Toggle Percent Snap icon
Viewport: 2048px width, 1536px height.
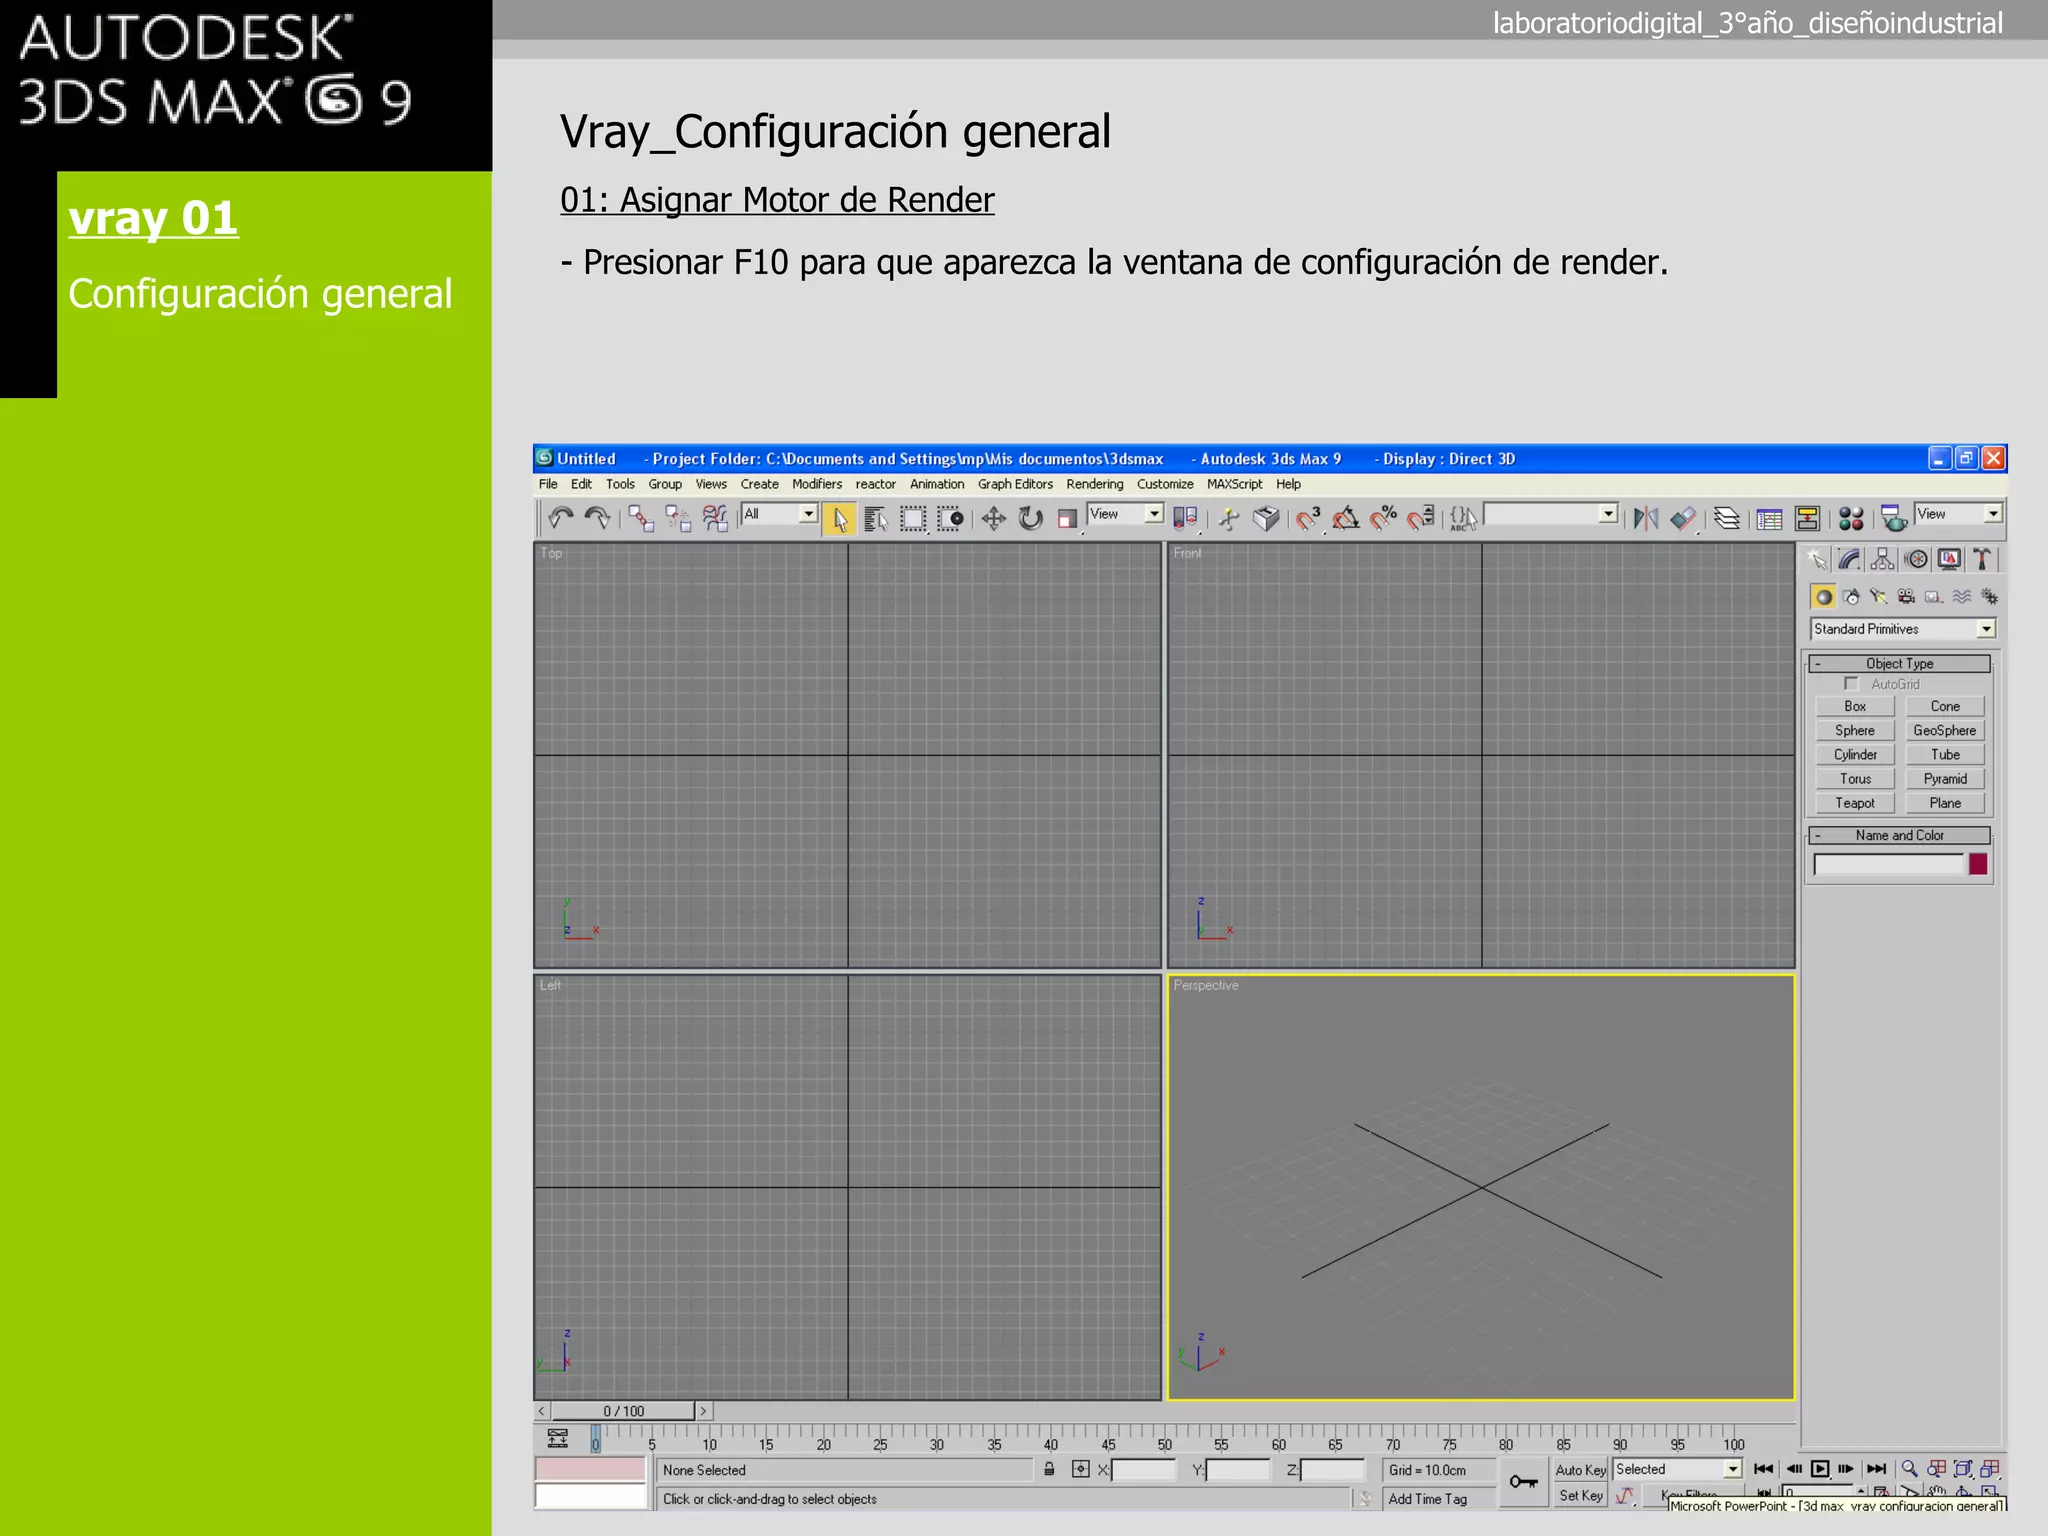coord(1383,518)
